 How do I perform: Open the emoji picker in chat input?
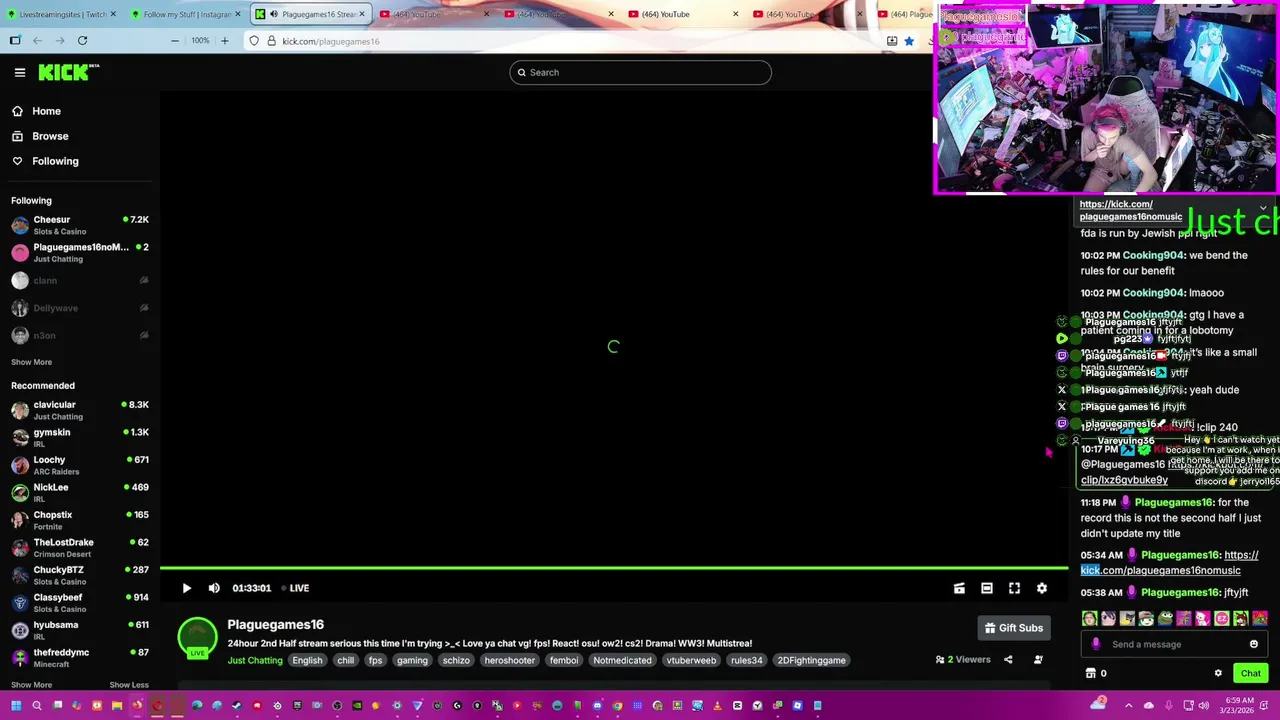pyautogui.click(x=1254, y=644)
